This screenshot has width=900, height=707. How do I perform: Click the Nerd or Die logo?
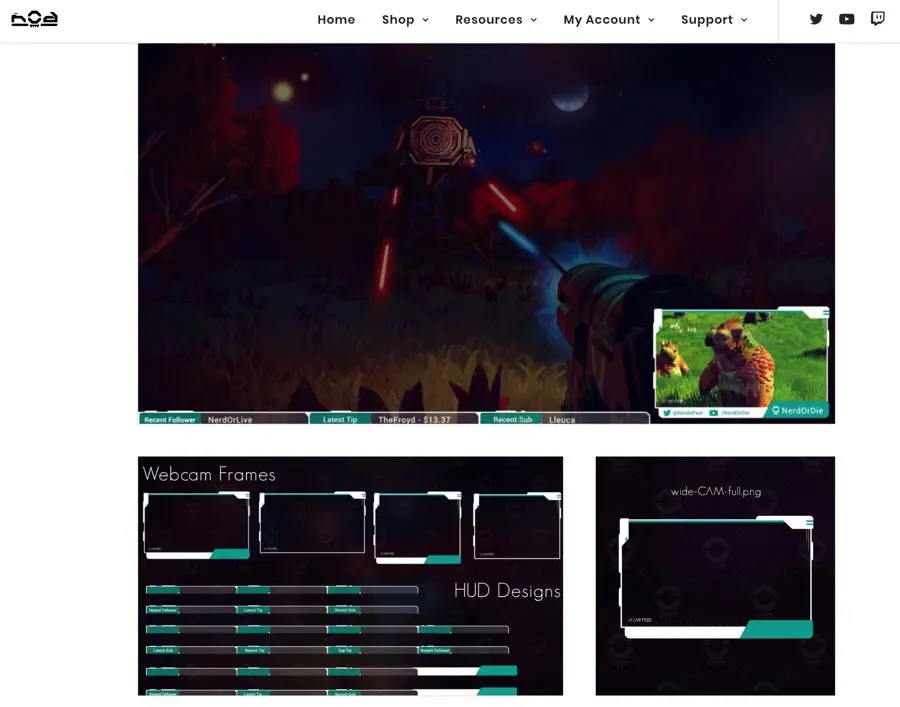[x=33, y=18]
